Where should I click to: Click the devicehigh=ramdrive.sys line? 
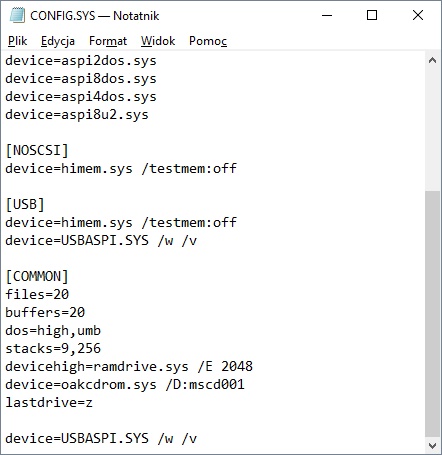pyautogui.click(x=129, y=366)
